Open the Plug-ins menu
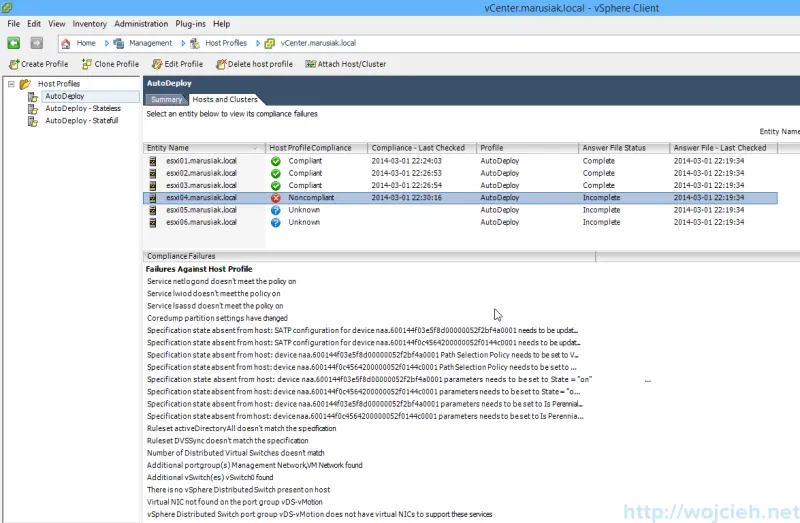This screenshot has height=523, width=800. click(190, 24)
